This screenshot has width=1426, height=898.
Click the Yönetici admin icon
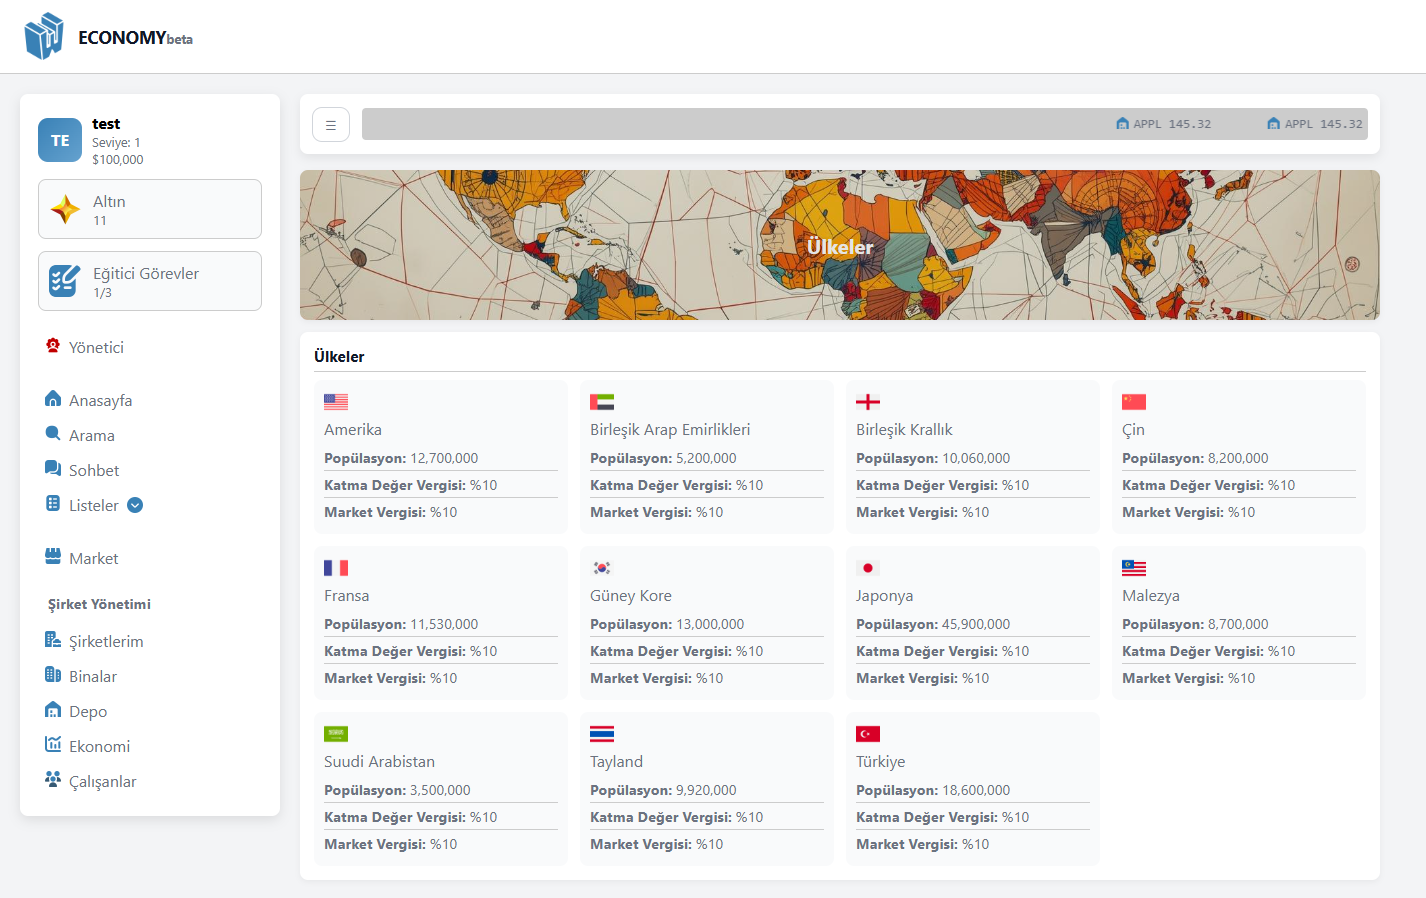[x=53, y=346]
